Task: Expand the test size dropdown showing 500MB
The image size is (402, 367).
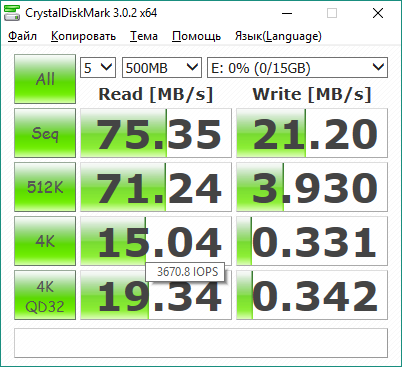Action: (162, 68)
